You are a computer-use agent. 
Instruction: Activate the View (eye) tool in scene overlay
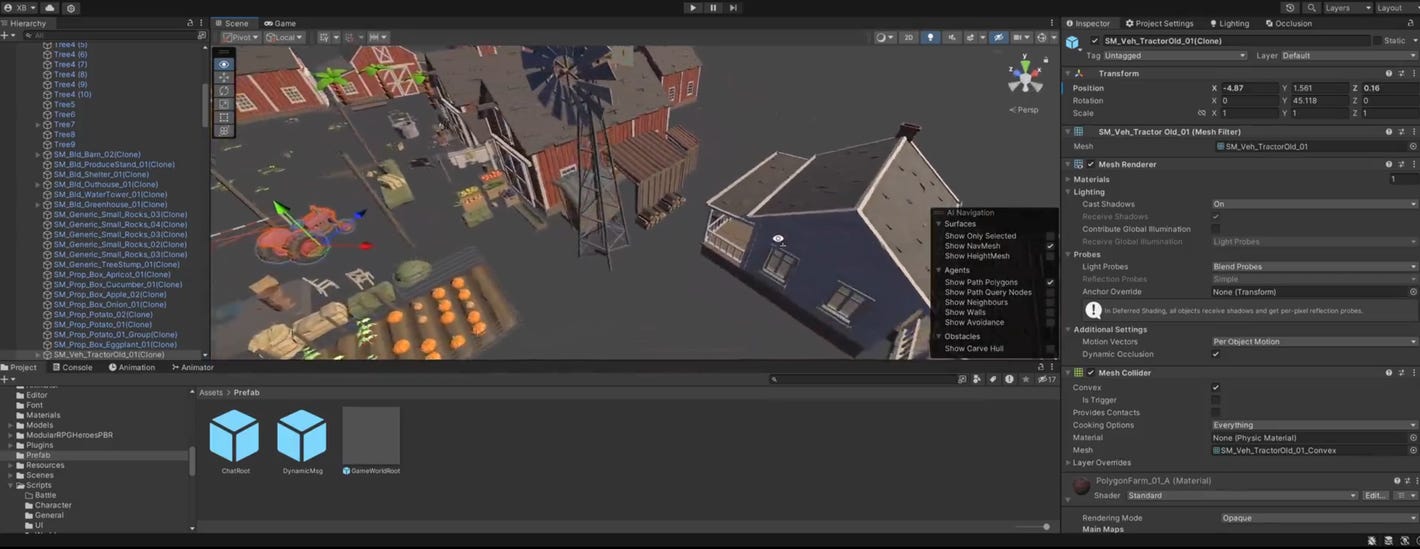click(x=224, y=63)
